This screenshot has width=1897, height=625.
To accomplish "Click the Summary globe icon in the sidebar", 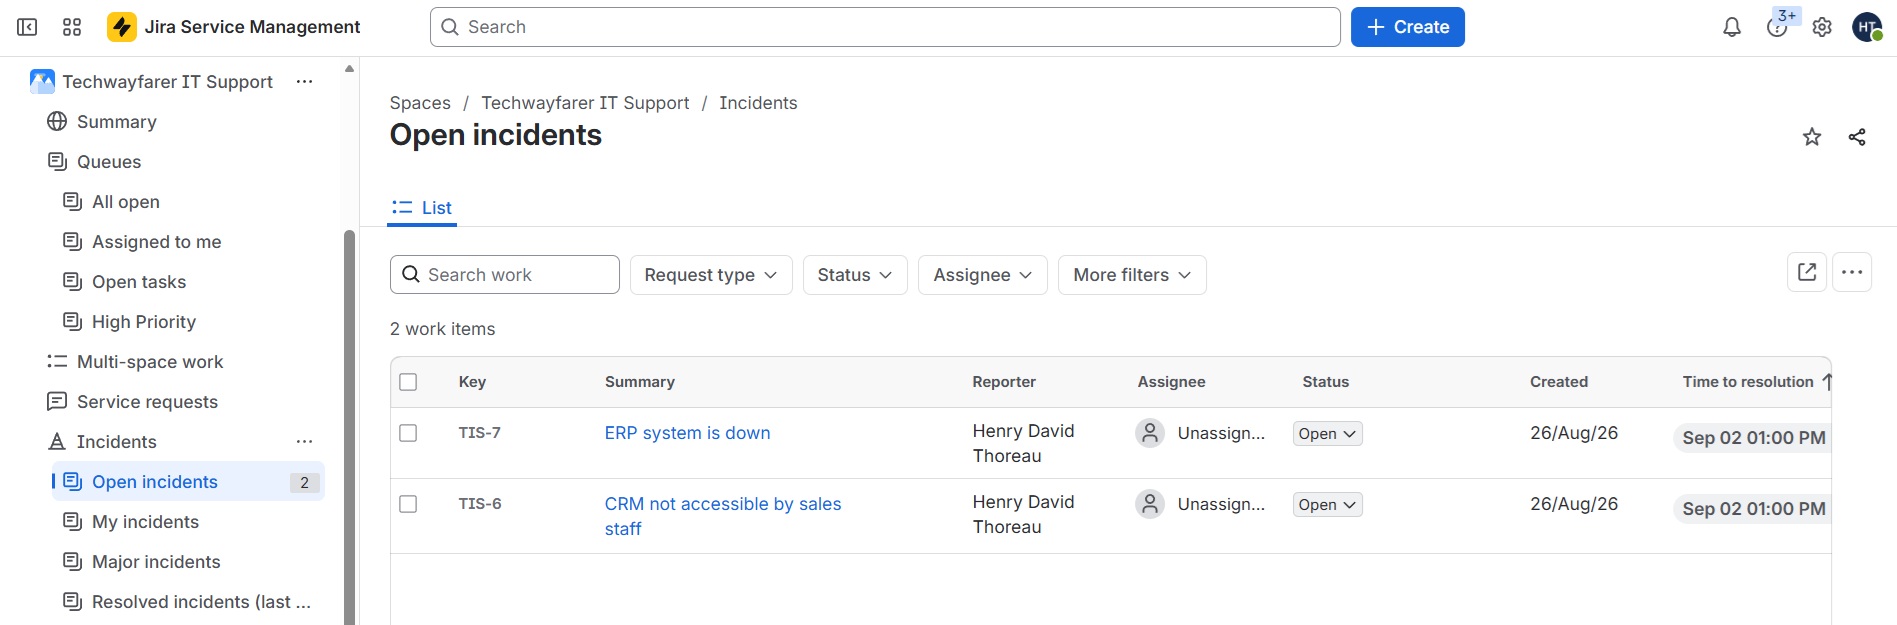I will [x=57, y=121].
